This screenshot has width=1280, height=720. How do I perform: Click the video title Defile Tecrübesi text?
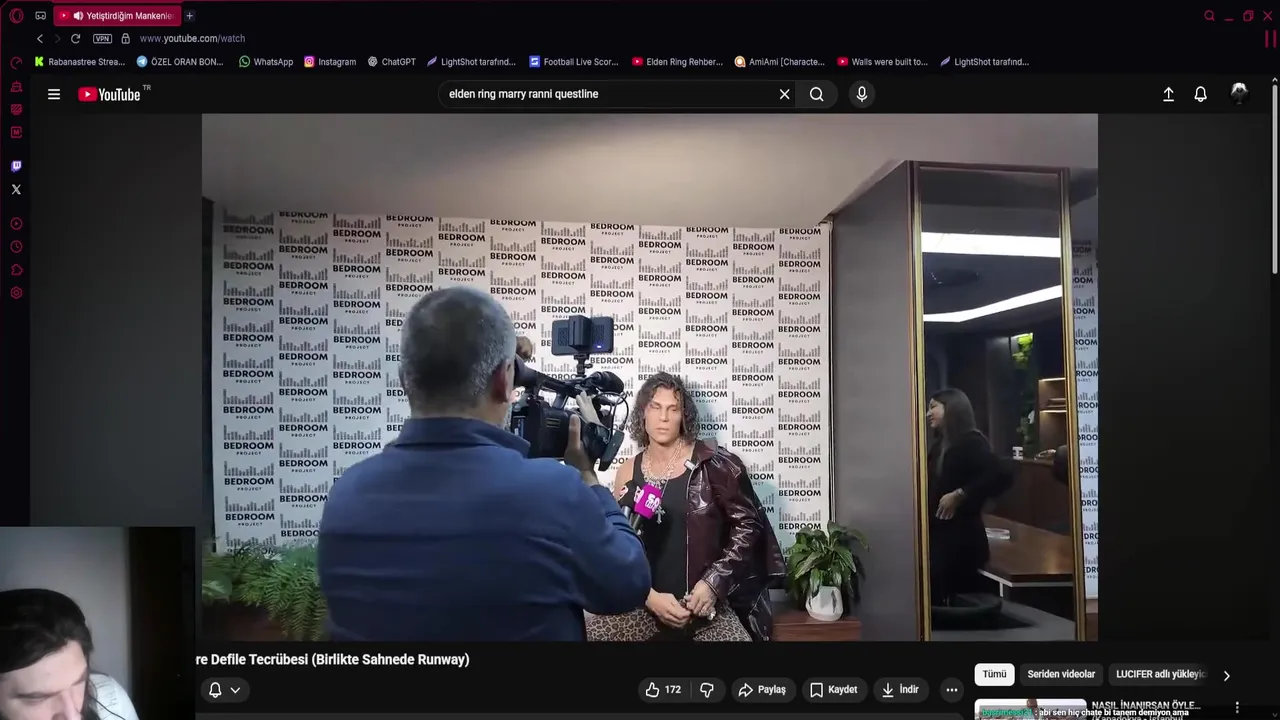pos(333,660)
